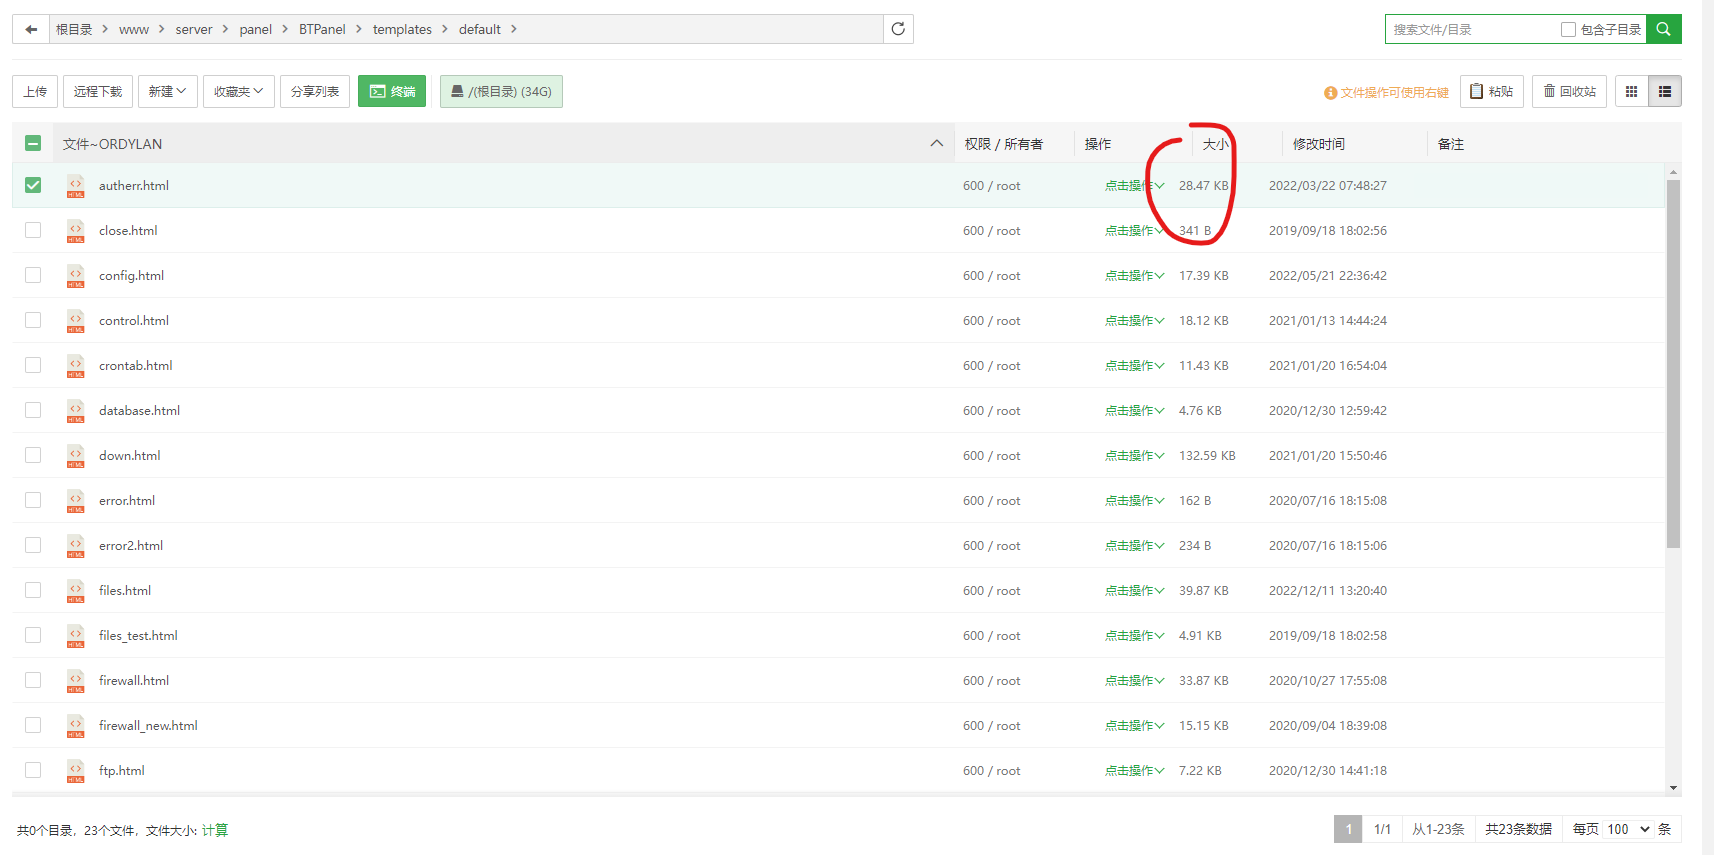
Task: Click the config.html file icon
Action: click(x=76, y=276)
